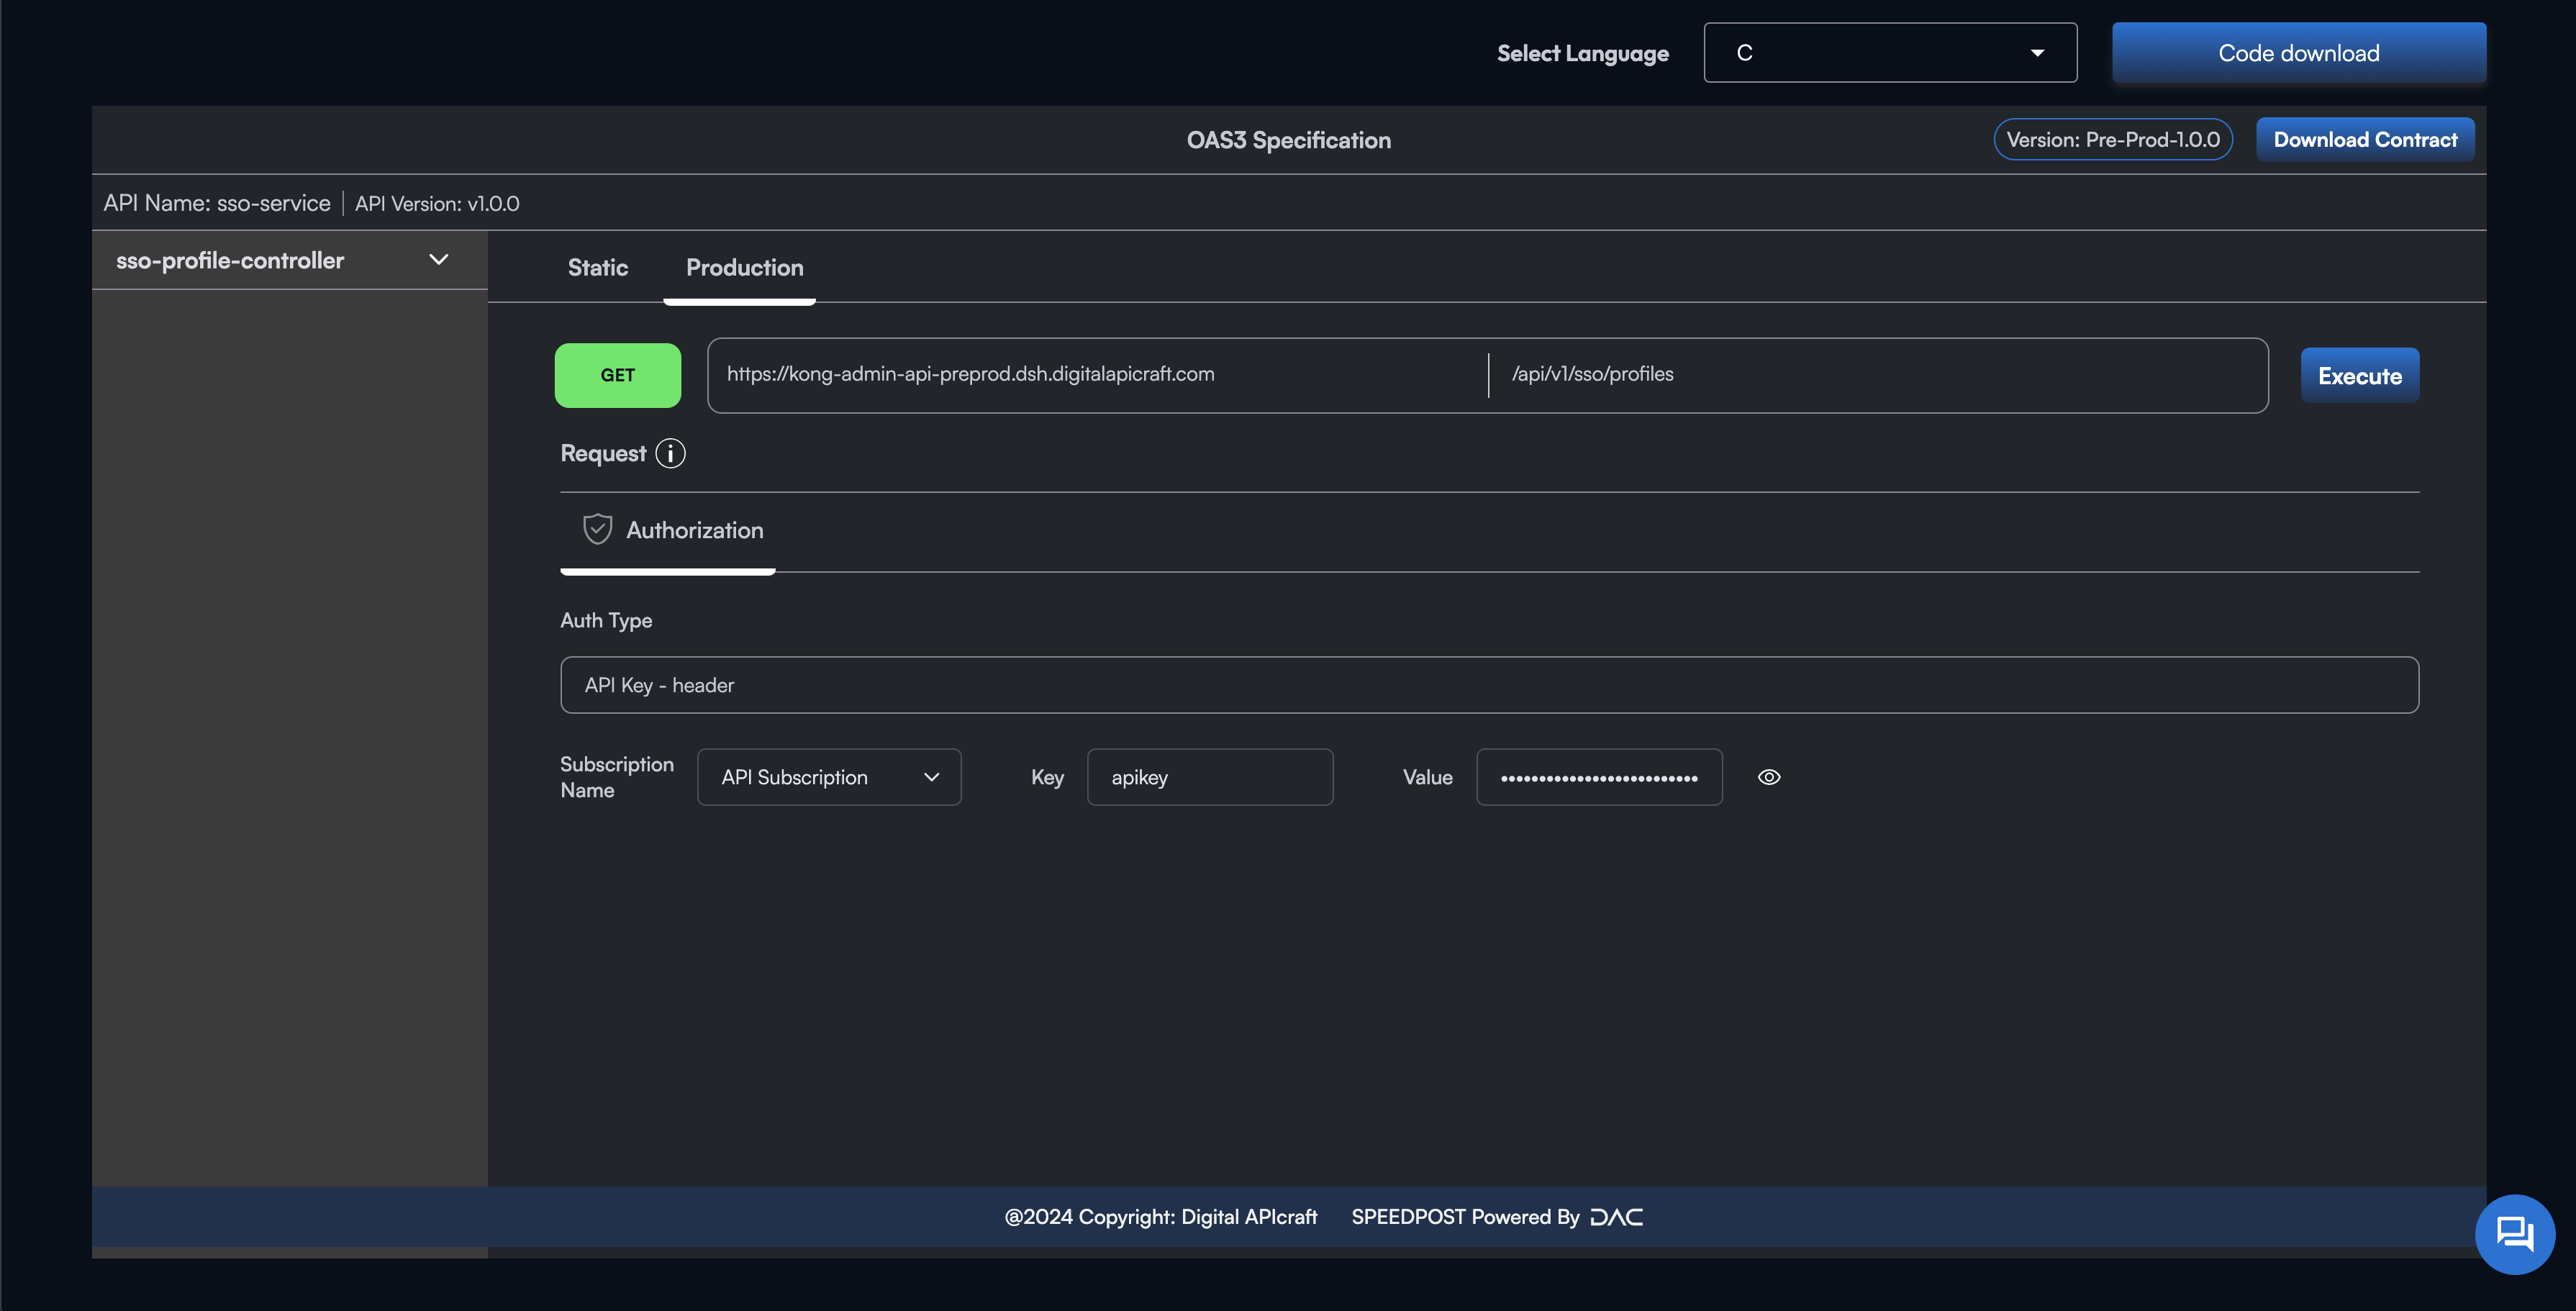This screenshot has width=2576, height=1311.
Task: Click the Code download button
Action: pyautogui.click(x=2299, y=53)
